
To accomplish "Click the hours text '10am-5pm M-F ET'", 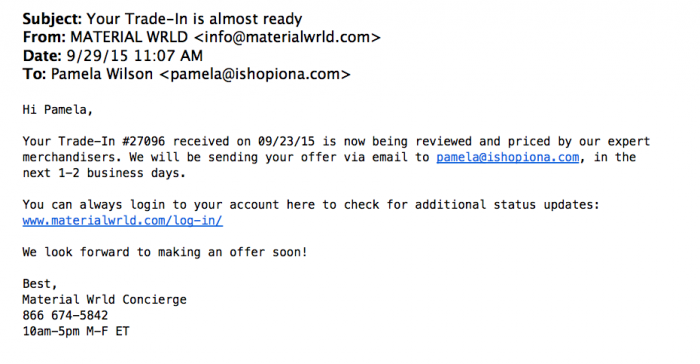I will tap(76, 331).
